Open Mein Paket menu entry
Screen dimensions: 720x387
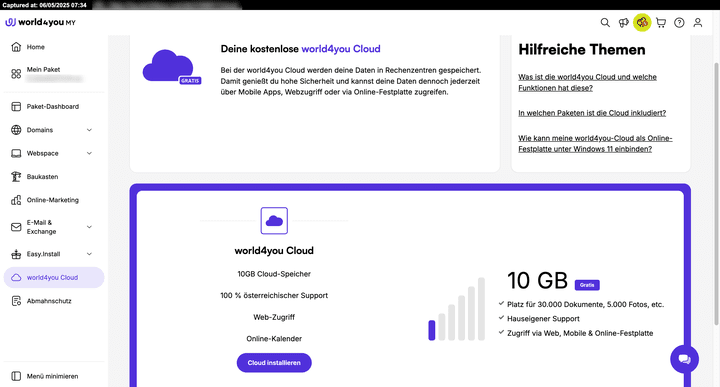point(54,74)
